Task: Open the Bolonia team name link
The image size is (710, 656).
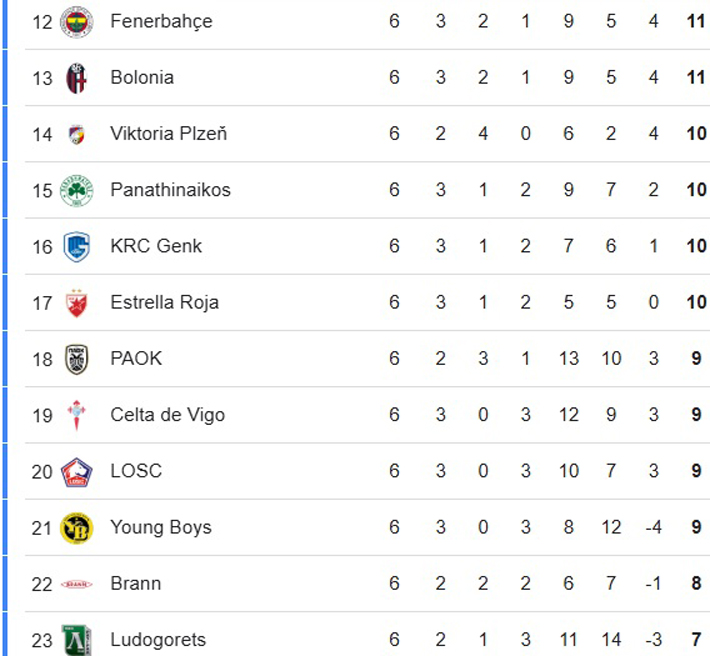Action: [x=142, y=78]
